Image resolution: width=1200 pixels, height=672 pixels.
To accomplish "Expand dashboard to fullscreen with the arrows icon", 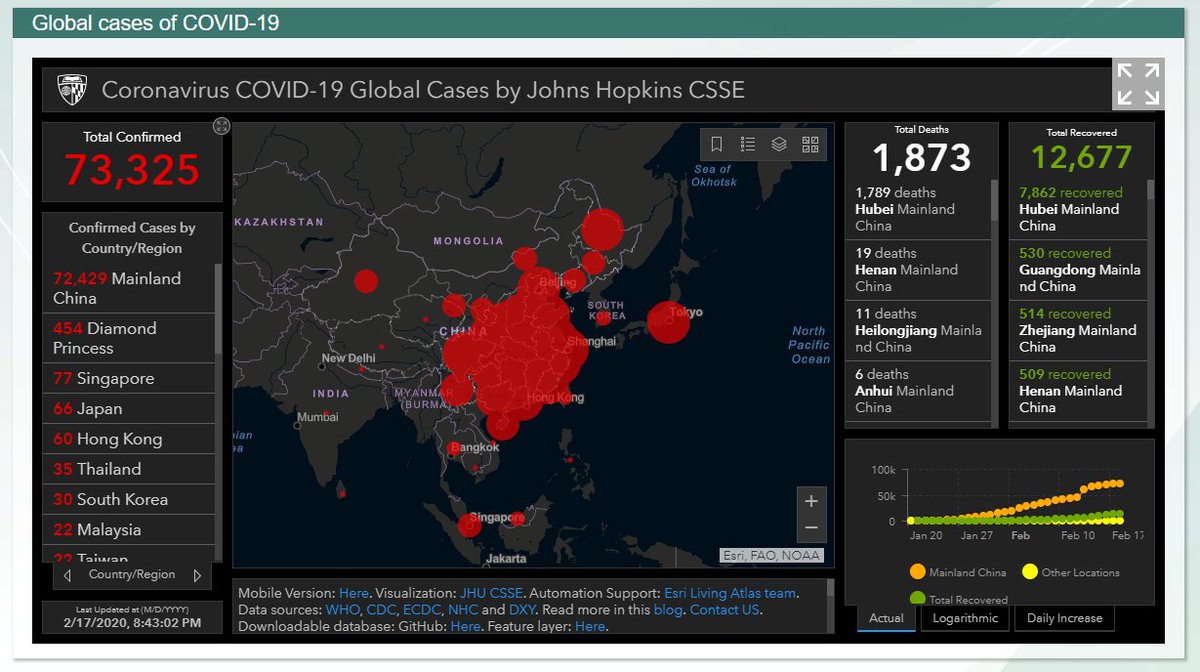I will pos(1138,84).
